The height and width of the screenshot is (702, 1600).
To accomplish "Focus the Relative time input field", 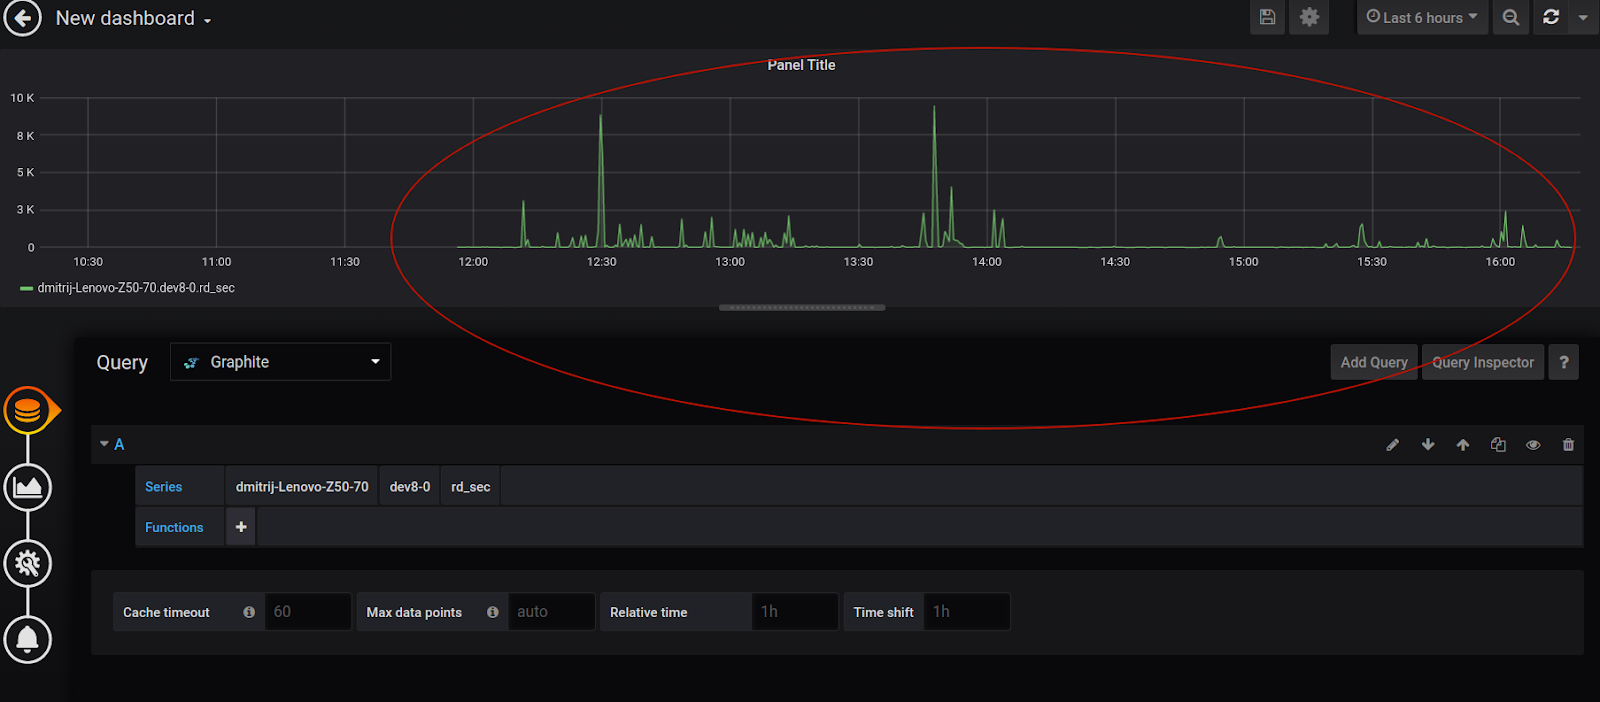I will pyautogui.click(x=795, y=612).
